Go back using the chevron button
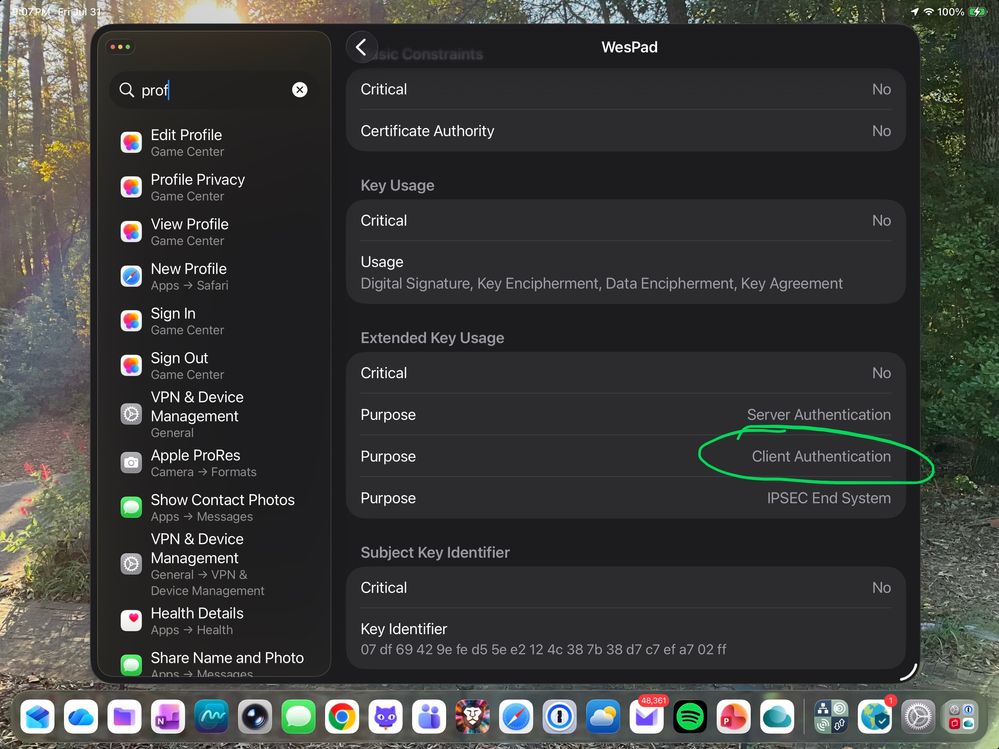 coord(361,47)
